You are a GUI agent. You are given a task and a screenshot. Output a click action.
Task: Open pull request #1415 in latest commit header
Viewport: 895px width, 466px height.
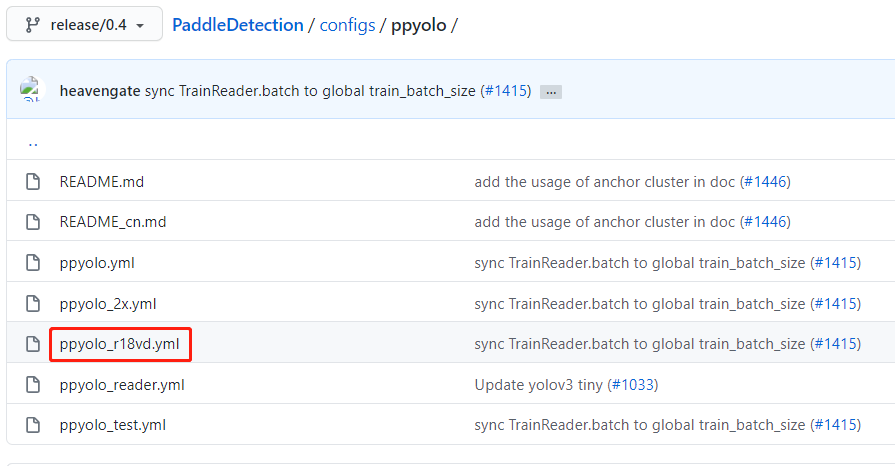(506, 91)
